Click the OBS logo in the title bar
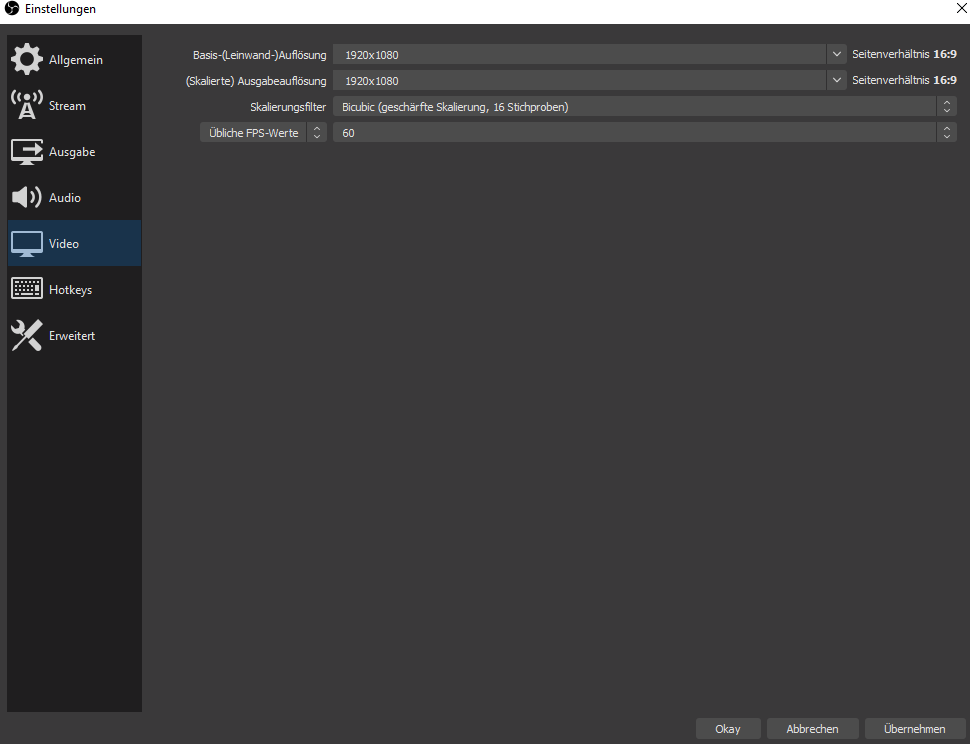970x744 pixels. [x=9, y=9]
